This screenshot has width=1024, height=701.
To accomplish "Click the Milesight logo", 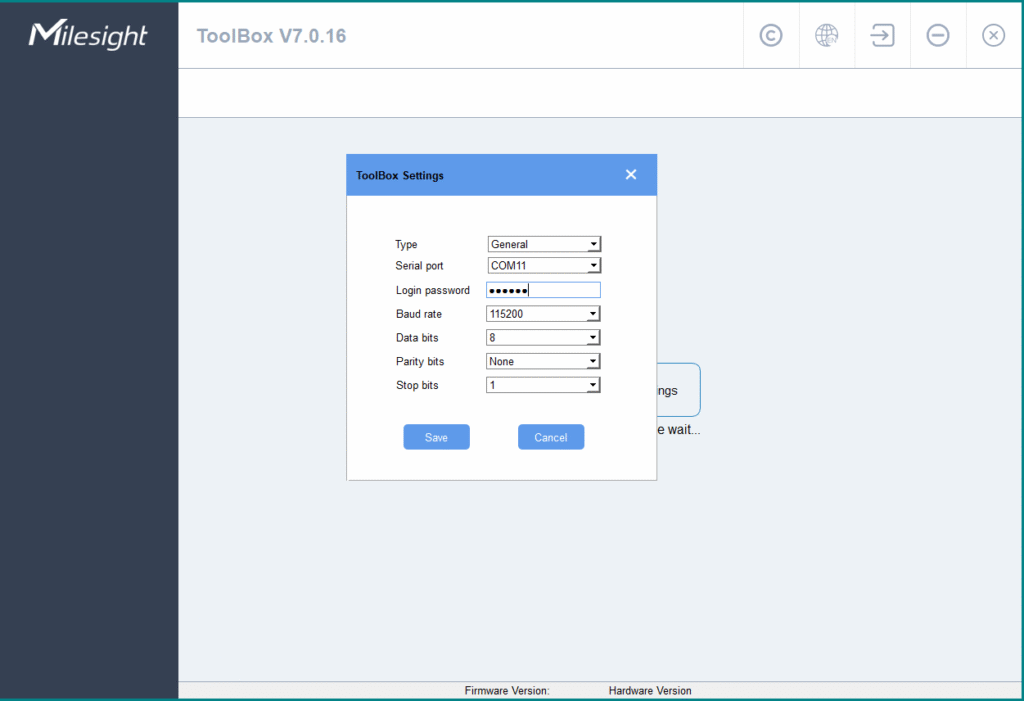I will click(x=88, y=36).
